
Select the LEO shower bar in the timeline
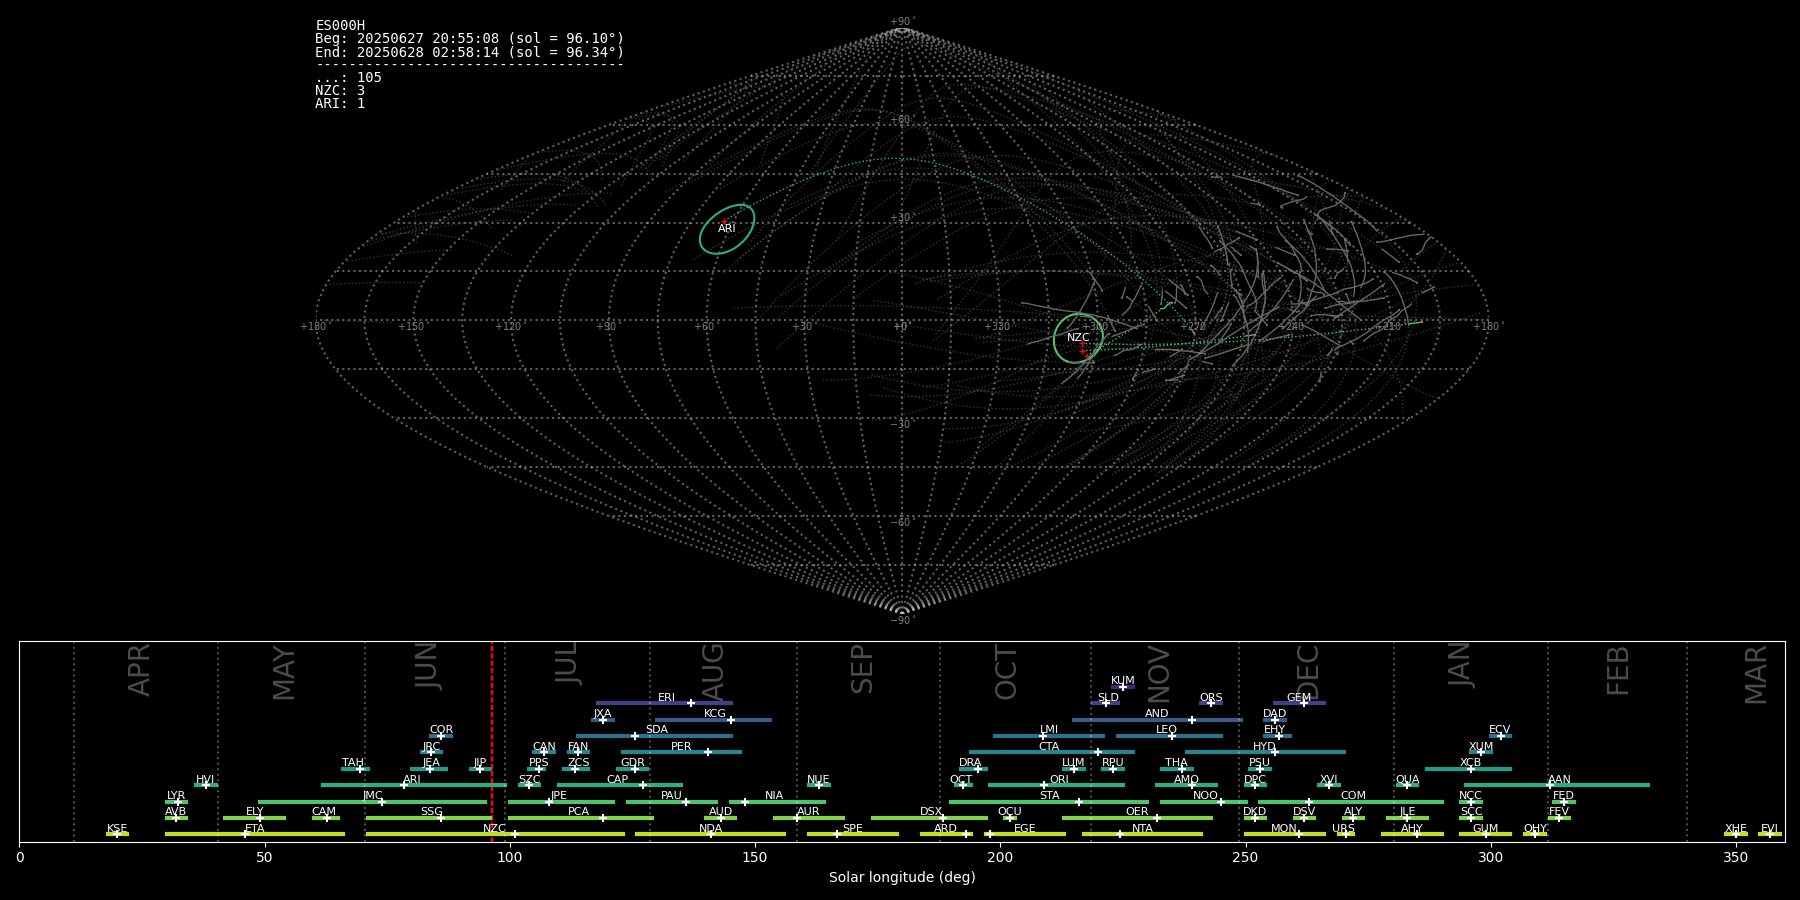pos(1169,736)
